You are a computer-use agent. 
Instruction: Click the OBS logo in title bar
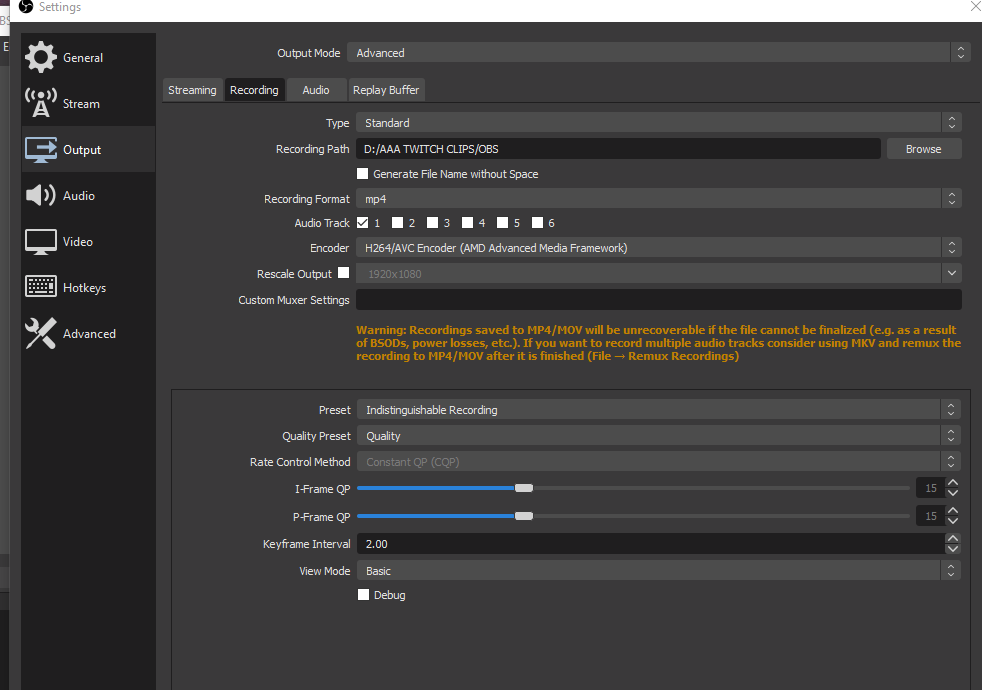click(x=26, y=7)
